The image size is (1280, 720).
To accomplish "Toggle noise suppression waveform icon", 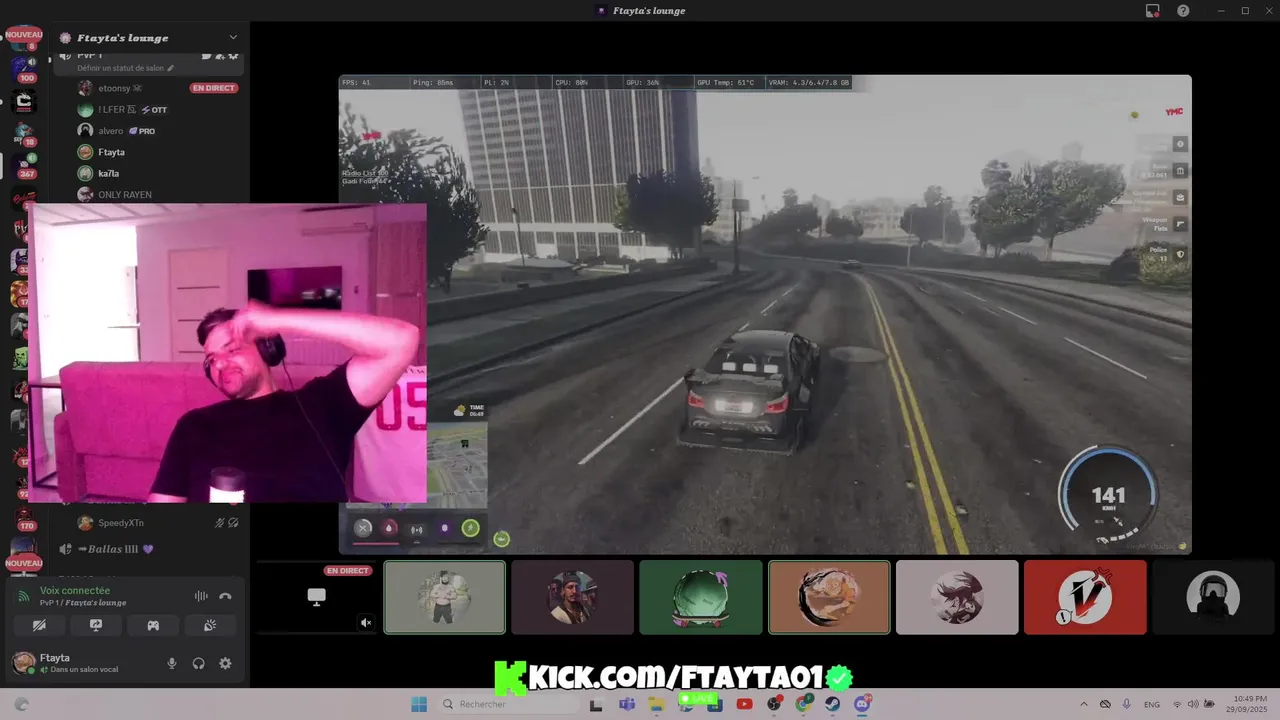I will 201,596.
